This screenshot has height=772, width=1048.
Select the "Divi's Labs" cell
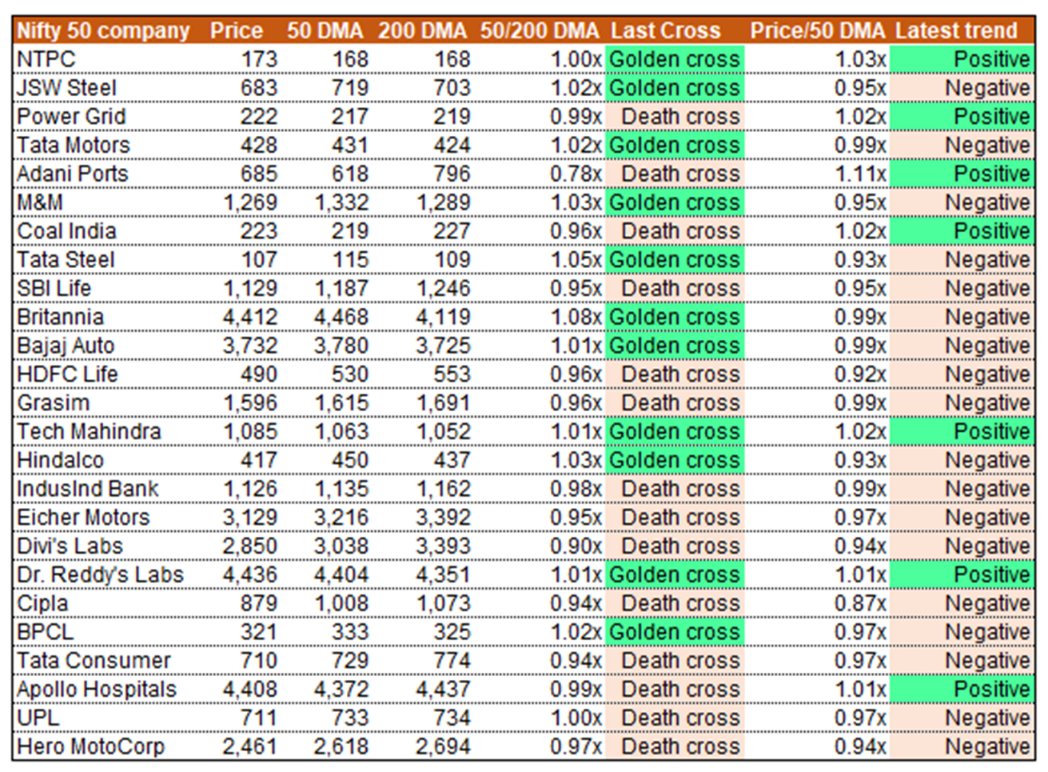click(x=70, y=547)
